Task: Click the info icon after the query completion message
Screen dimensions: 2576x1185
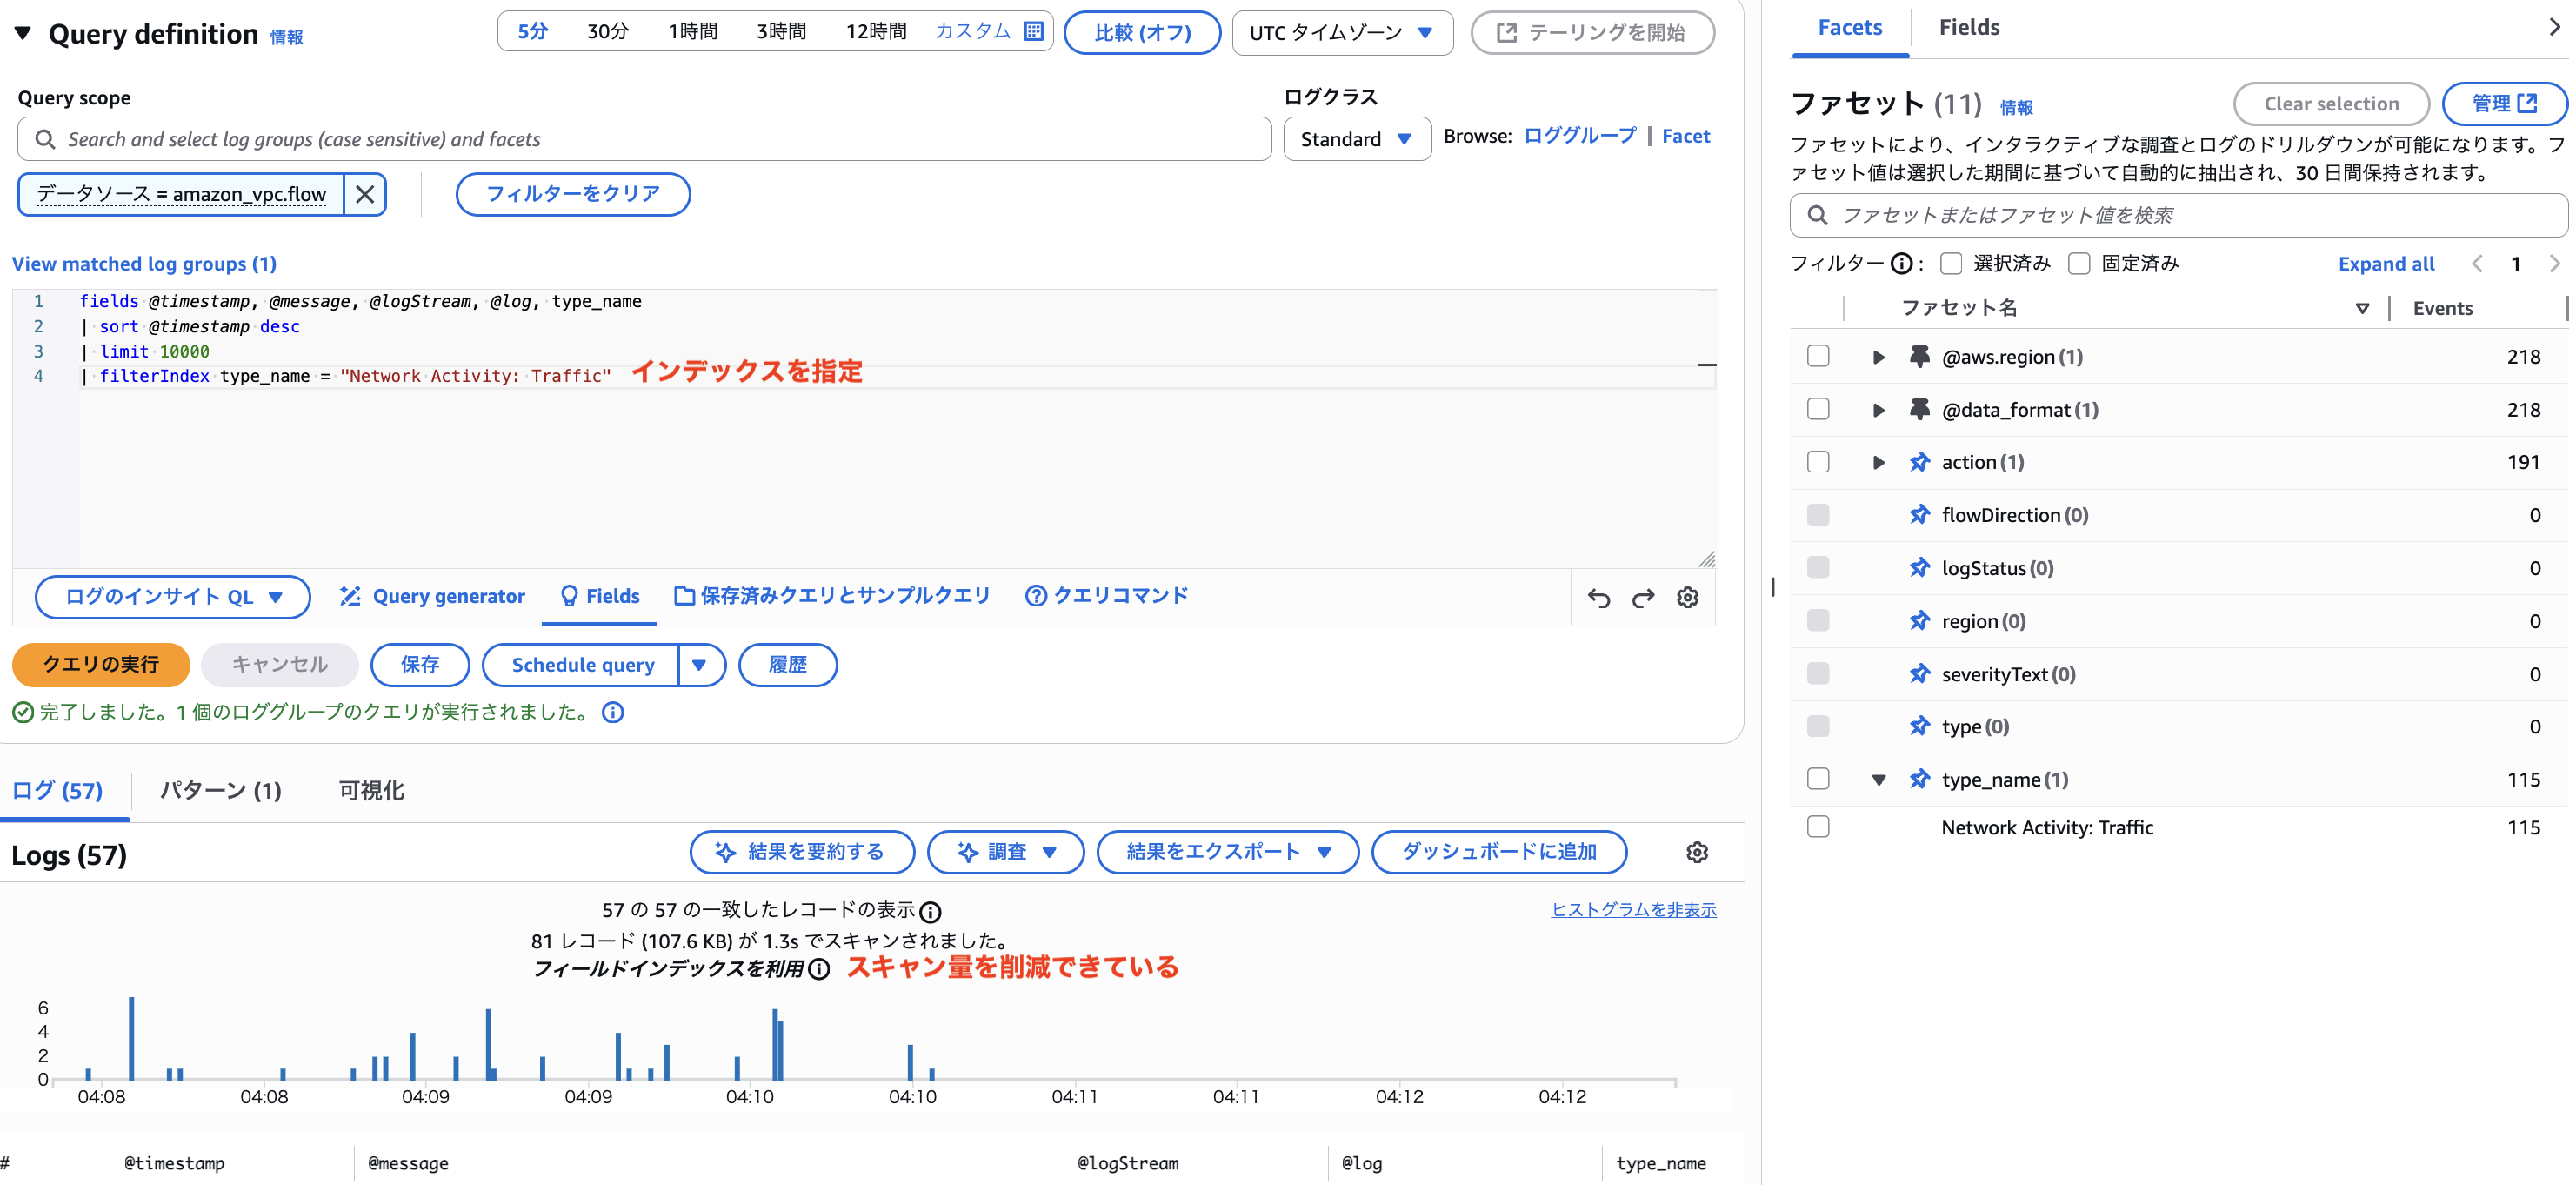Action: pos(613,712)
